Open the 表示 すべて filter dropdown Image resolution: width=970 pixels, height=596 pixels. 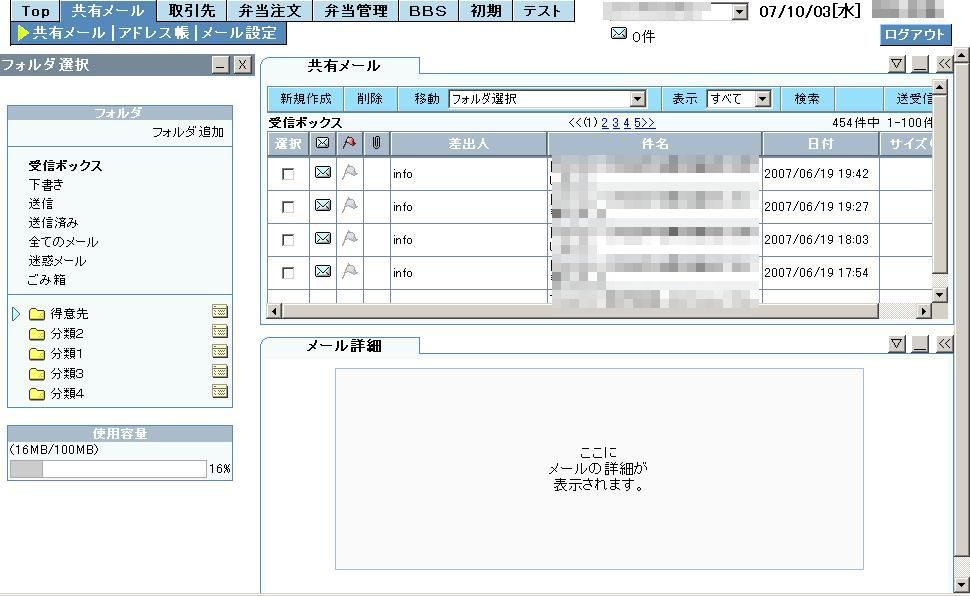click(739, 98)
